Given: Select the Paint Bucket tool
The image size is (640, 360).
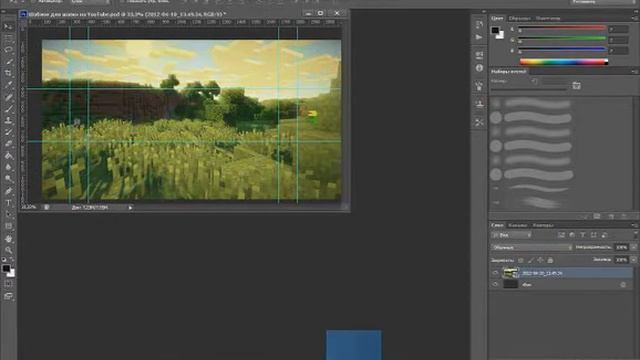Looking at the screenshot, I should [8, 156].
